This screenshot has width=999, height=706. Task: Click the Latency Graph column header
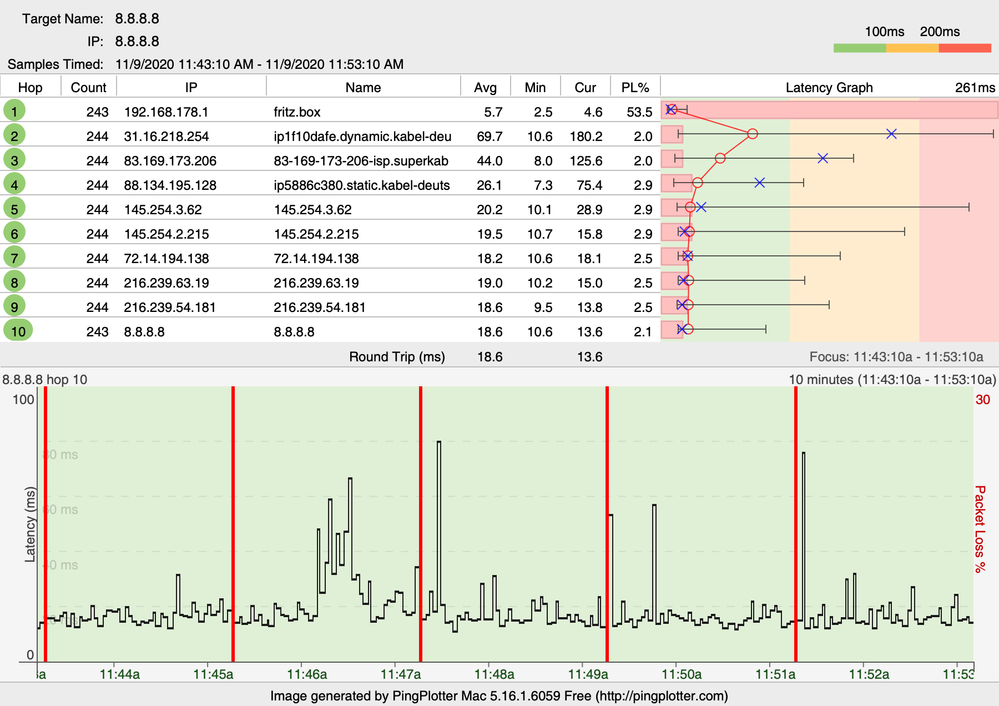pos(829,87)
